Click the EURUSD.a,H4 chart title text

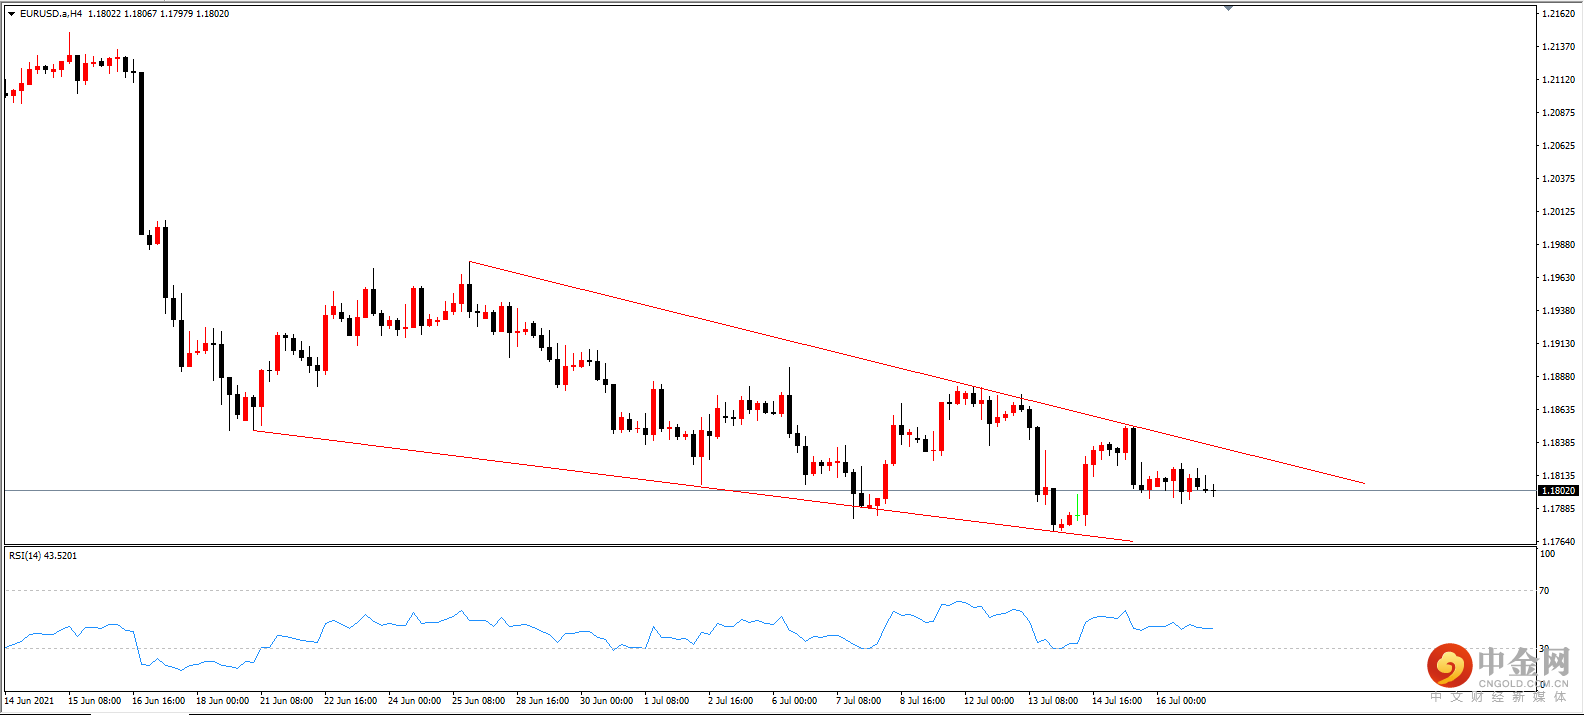point(51,14)
